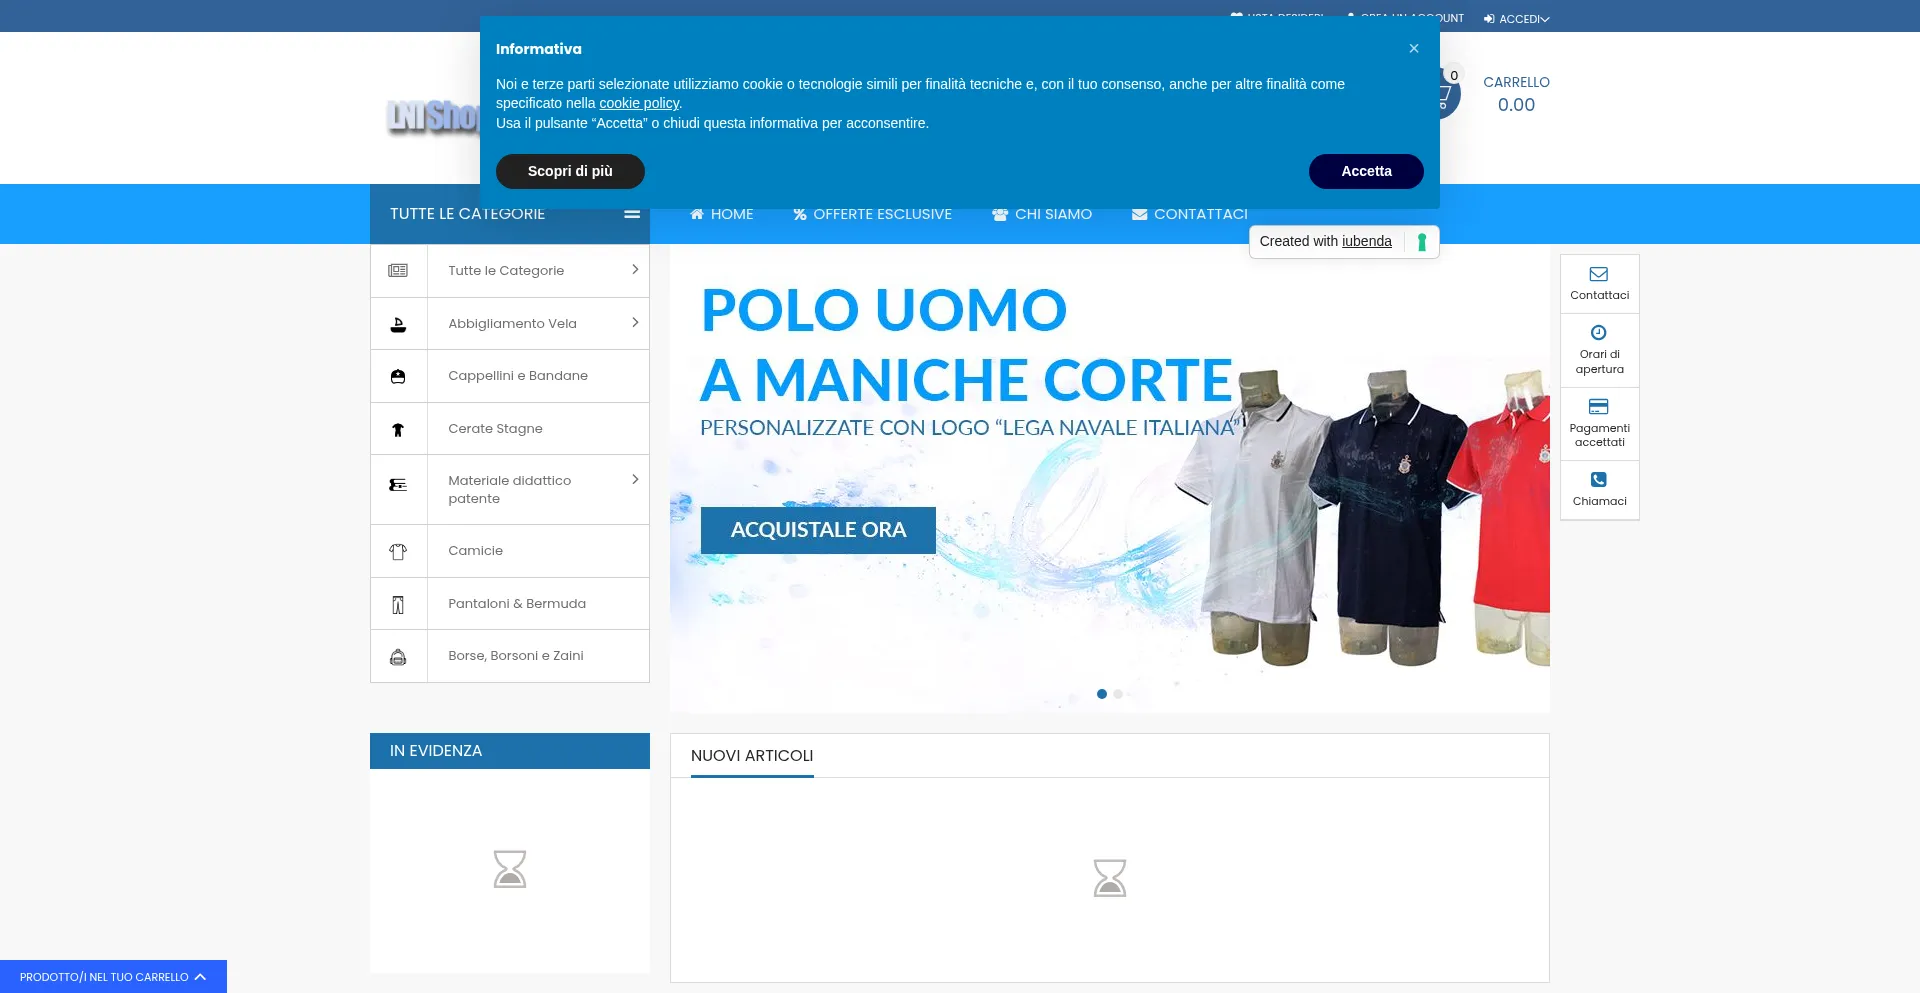Click the Abbigliamento Vela boat icon
The width and height of the screenshot is (1920, 993).
pyautogui.click(x=398, y=324)
